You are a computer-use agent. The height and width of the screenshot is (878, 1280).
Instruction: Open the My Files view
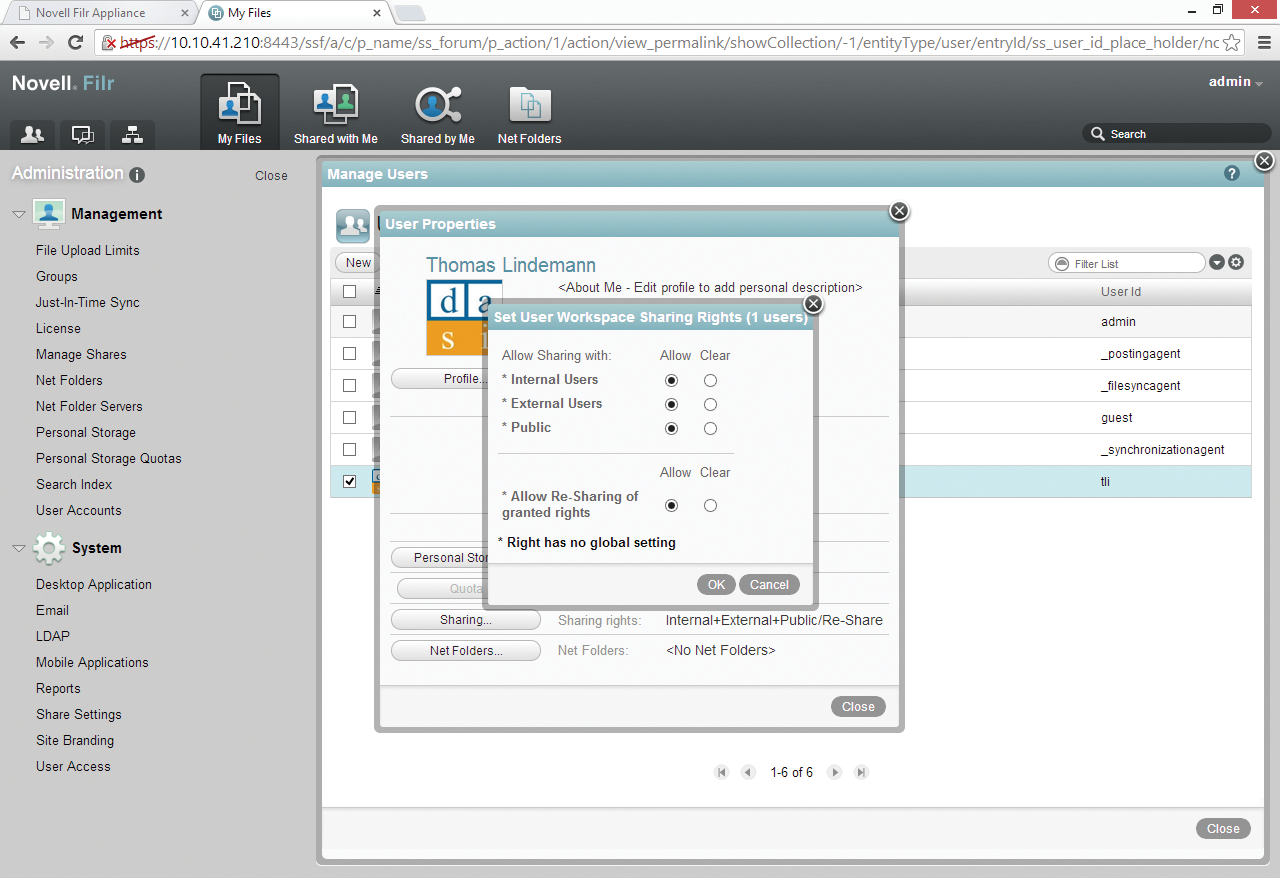(240, 114)
